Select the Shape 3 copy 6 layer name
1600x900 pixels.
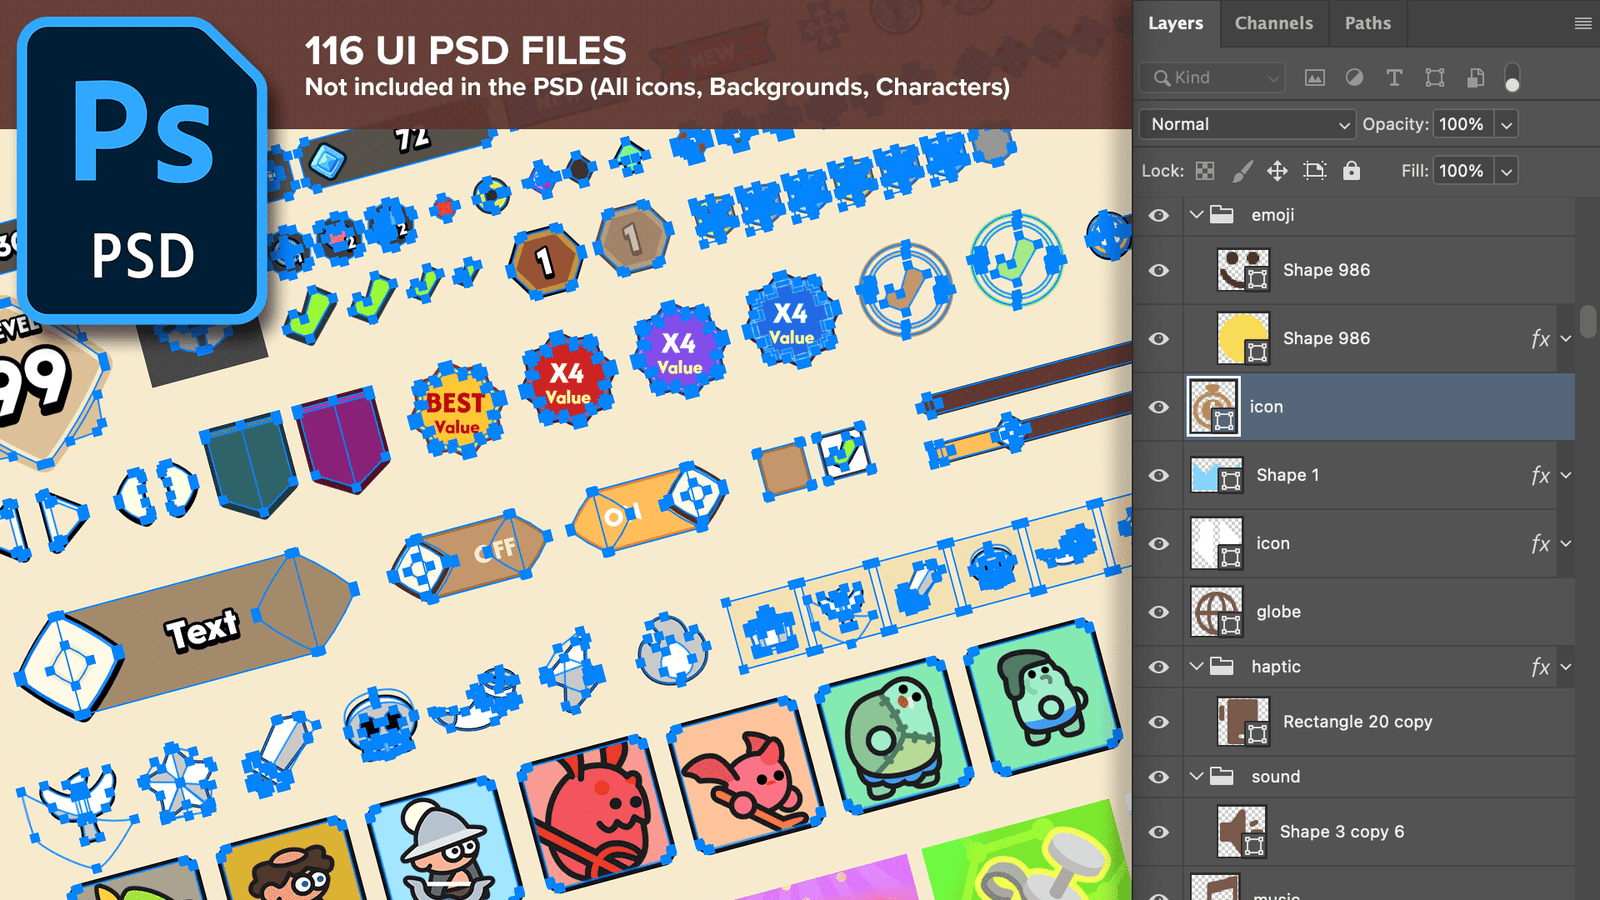[1341, 832]
